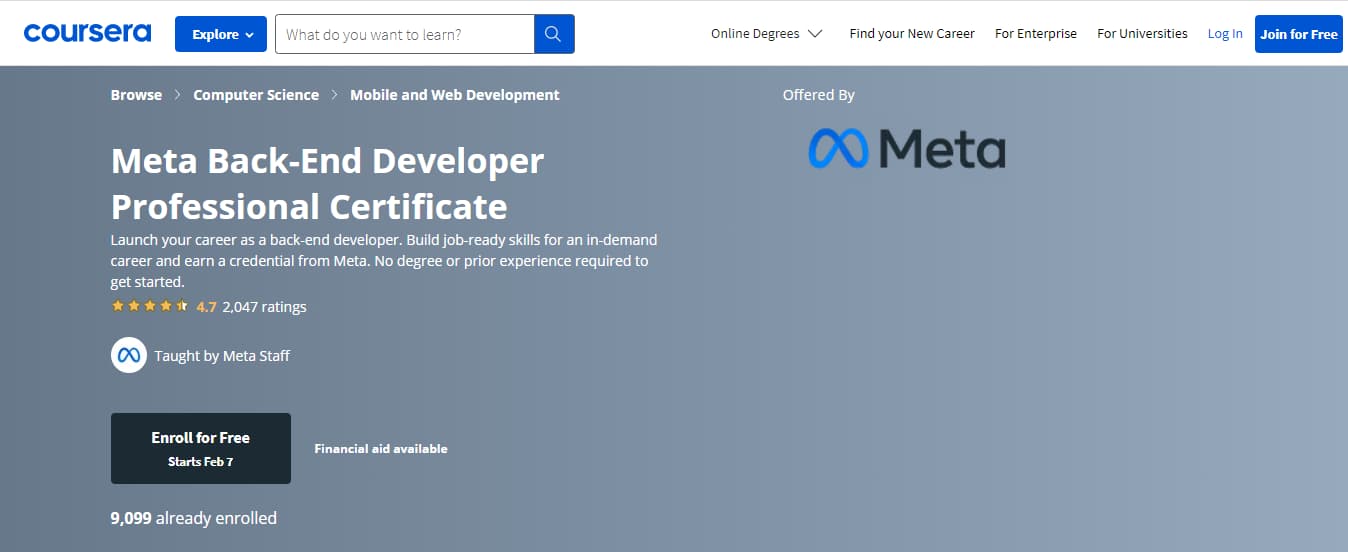Click the round Meta Staff avatar icon
Screen dimensions: 1348x552
[129, 355]
